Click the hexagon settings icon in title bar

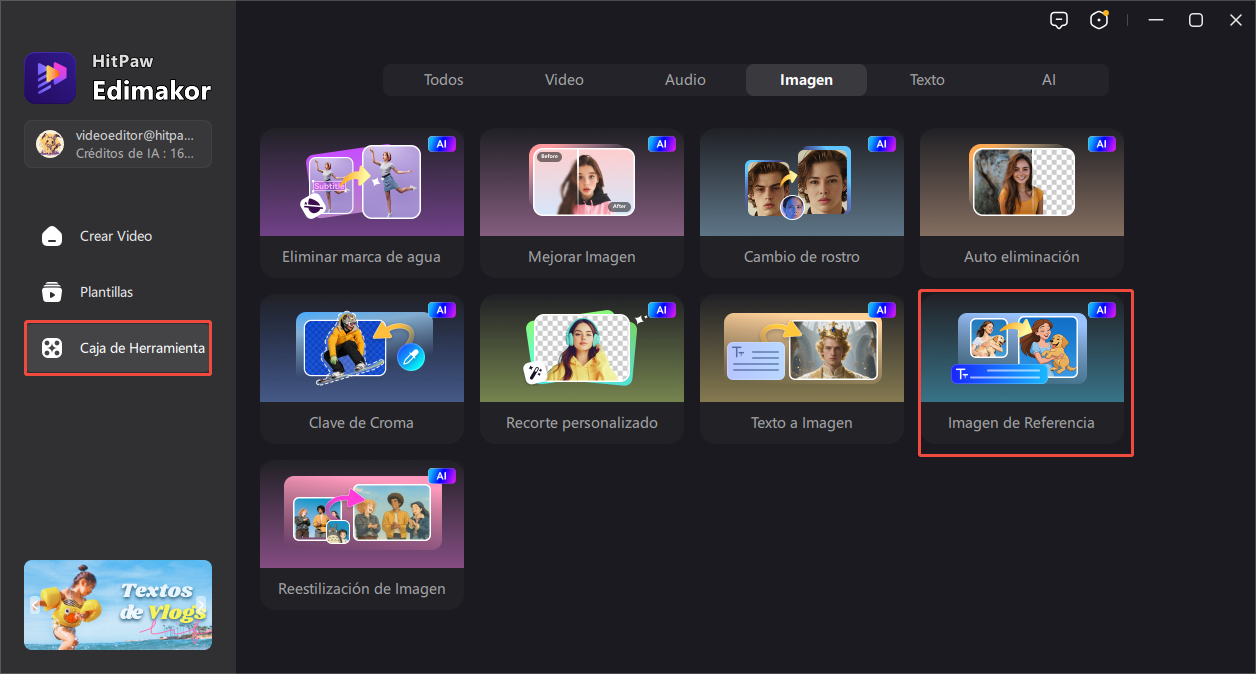pyautogui.click(x=1099, y=20)
